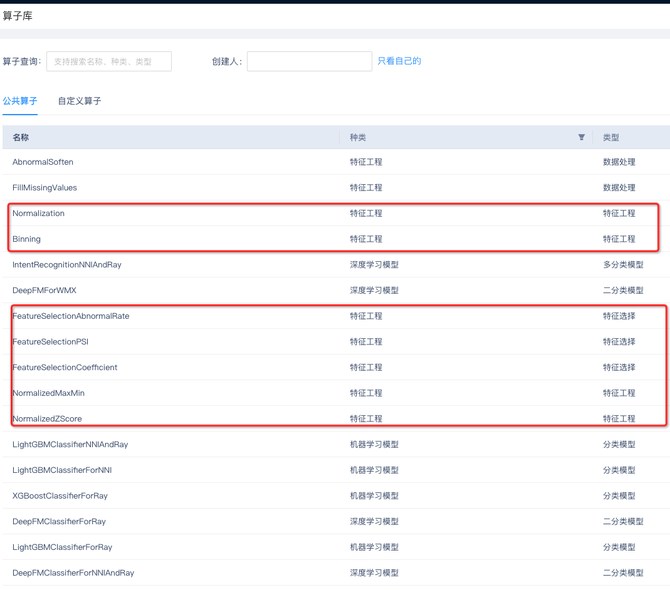
Task: Click the 只看自己的 link
Action: tap(399, 61)
